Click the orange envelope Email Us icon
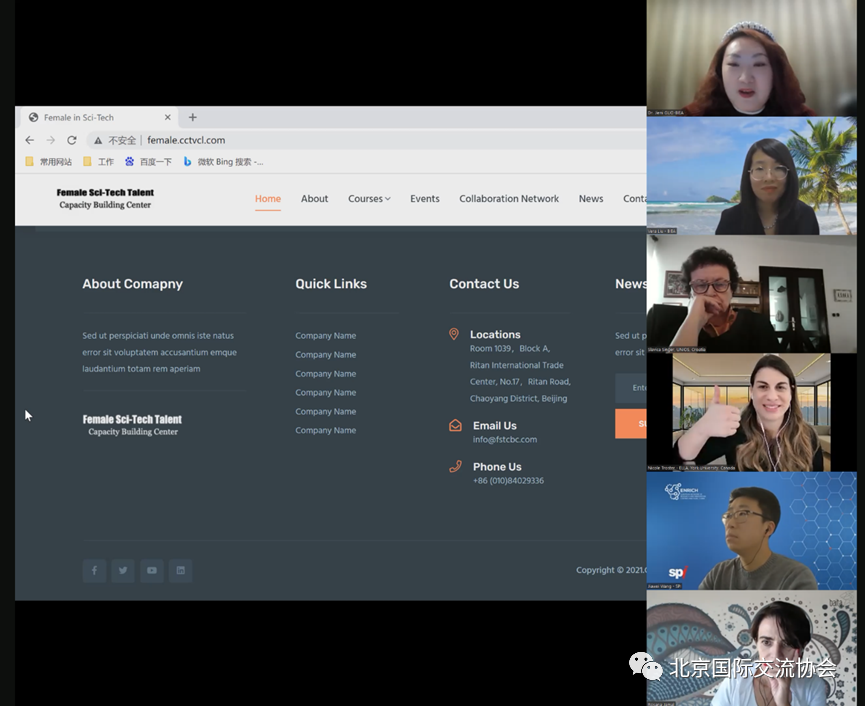Image resolution: width=865 pixels, height=706 pixels. (455, 425)
